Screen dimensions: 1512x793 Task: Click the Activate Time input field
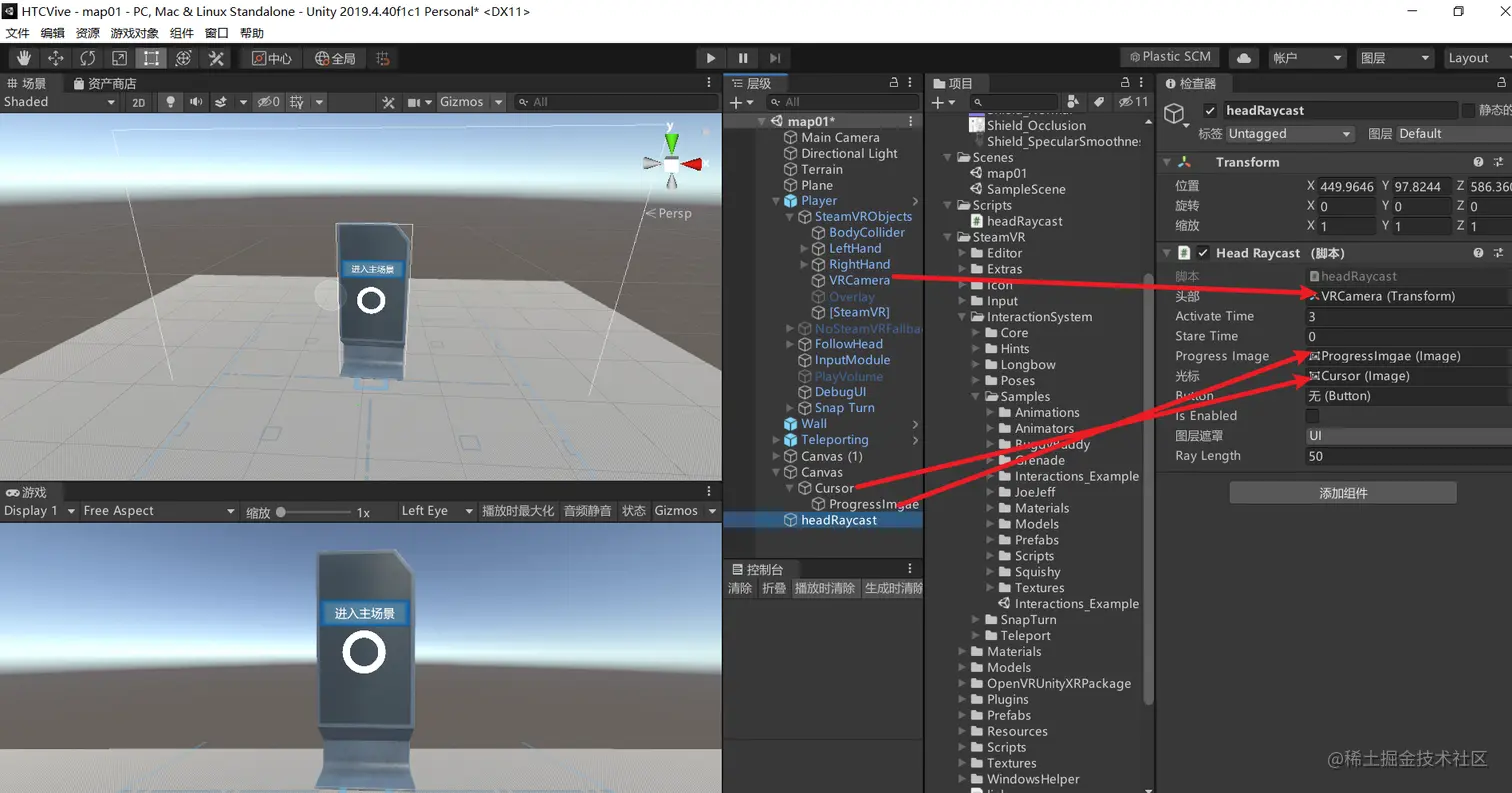[1409, 316]
